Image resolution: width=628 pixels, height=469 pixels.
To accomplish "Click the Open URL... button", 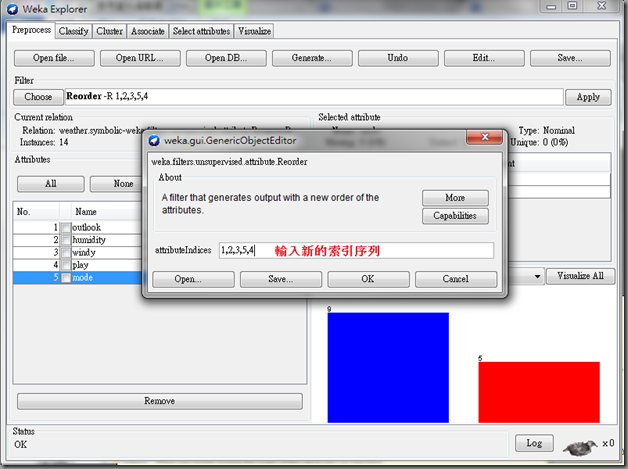I will (140, 58).
